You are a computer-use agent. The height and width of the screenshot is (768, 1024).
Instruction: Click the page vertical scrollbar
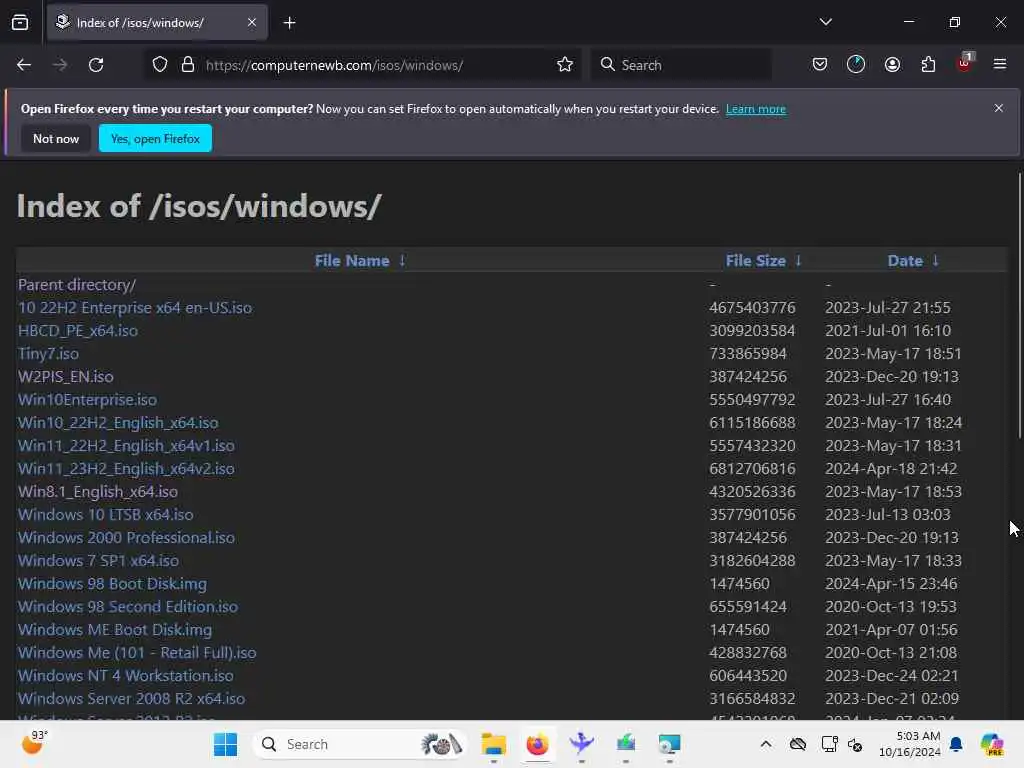pos(1020,306)
